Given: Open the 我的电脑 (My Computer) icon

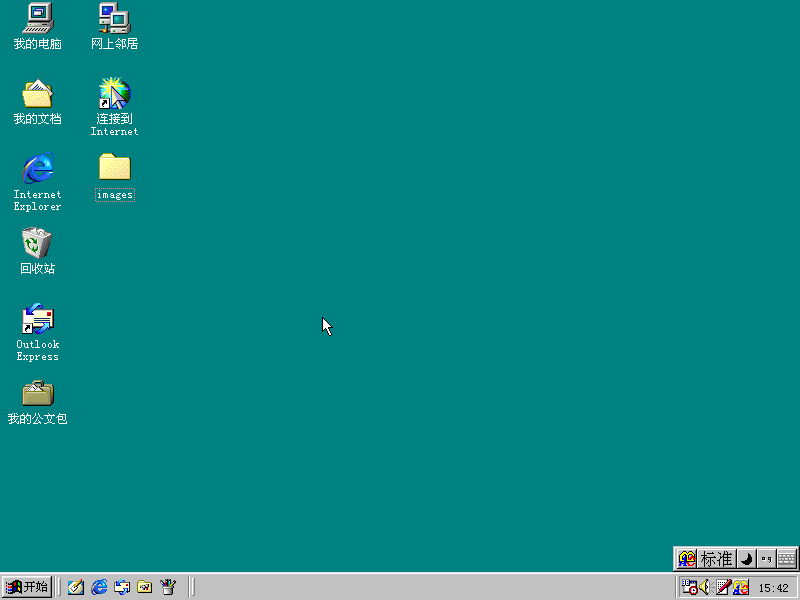Looking at the screenshot, I should pos(37,25).
